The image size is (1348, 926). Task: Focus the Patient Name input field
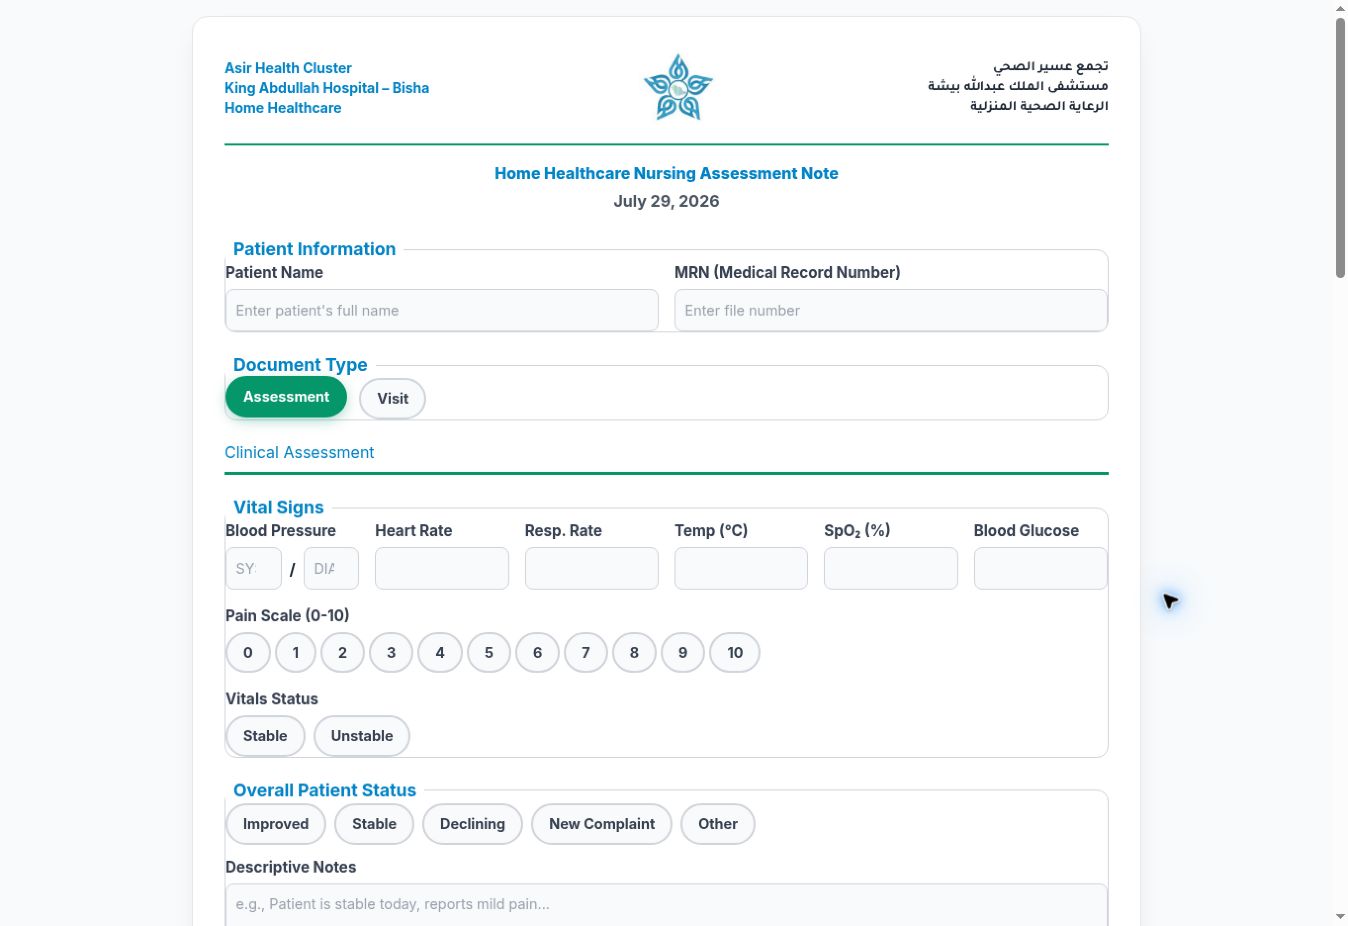coord(442,310)
